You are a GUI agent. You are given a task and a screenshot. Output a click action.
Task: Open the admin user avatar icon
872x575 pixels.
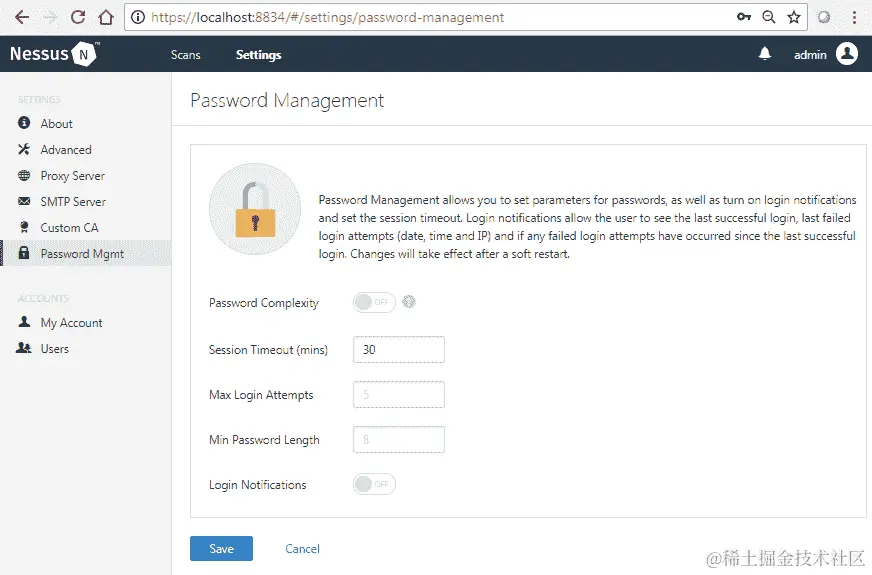click(x=847, y=54)
